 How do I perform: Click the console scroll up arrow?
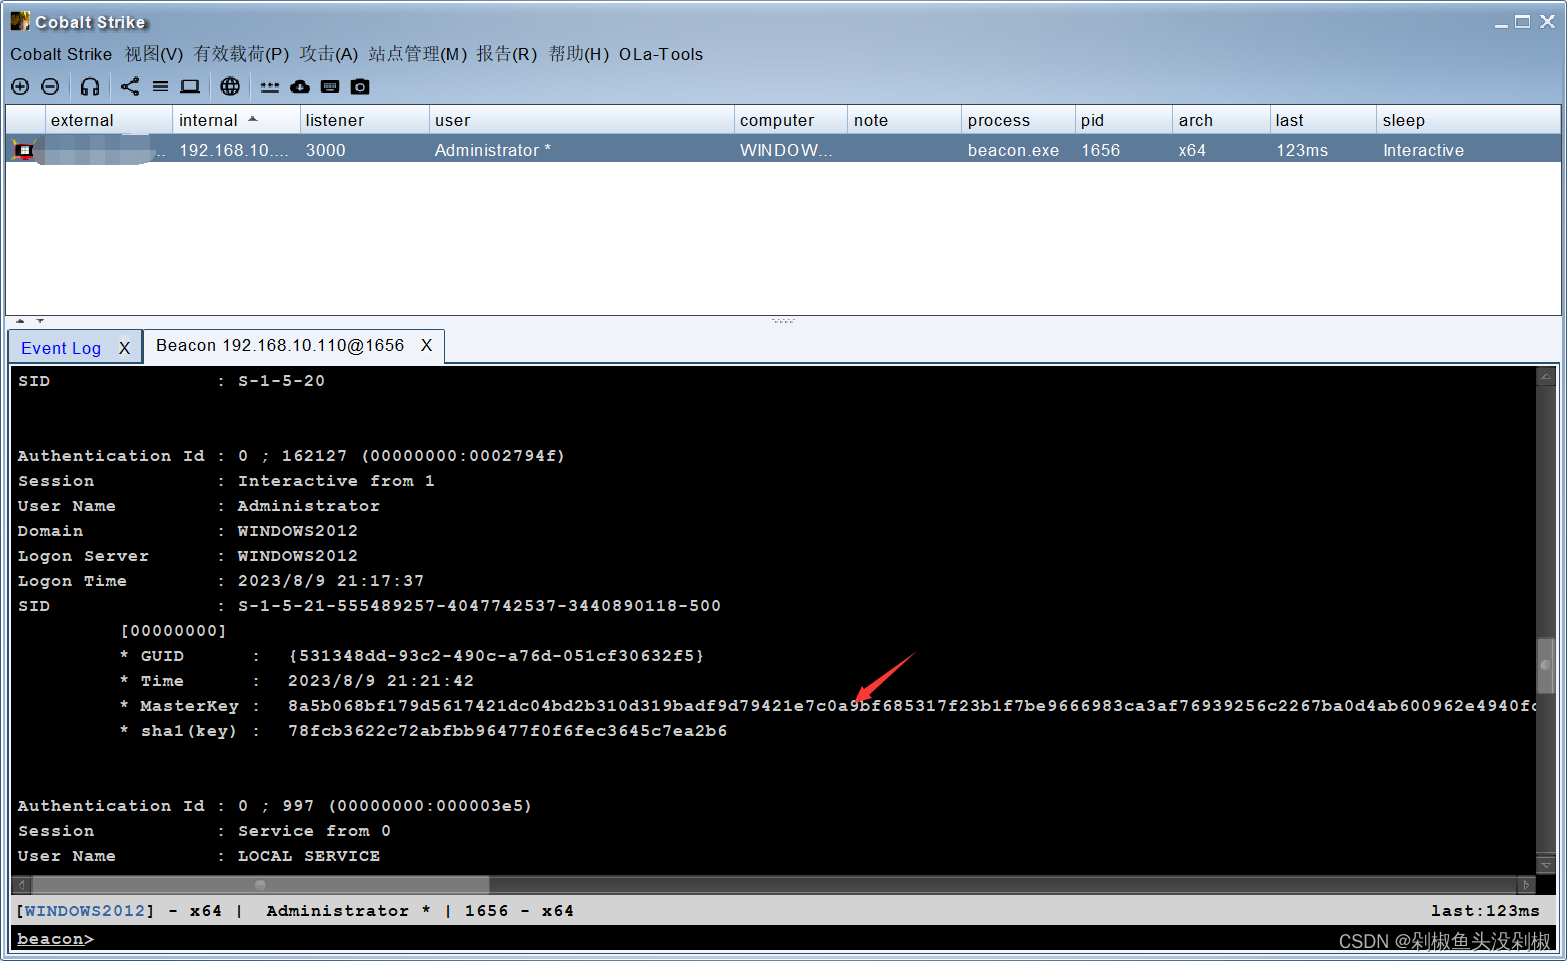click(x=1546, y=377)
